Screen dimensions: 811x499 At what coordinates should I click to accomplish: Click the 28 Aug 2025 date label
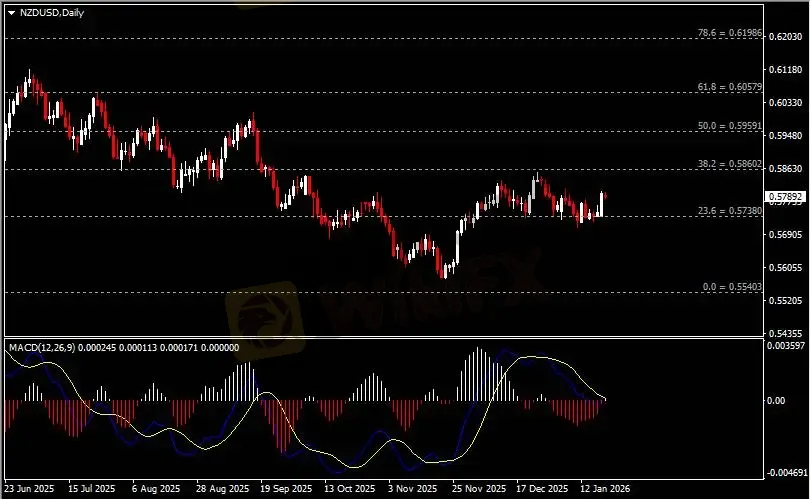[222, 489]
